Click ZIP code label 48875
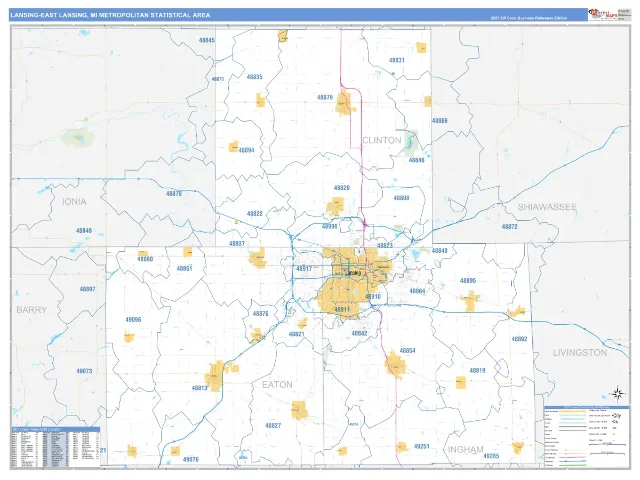This screenshot has width=640, height=480. (174, 193)
